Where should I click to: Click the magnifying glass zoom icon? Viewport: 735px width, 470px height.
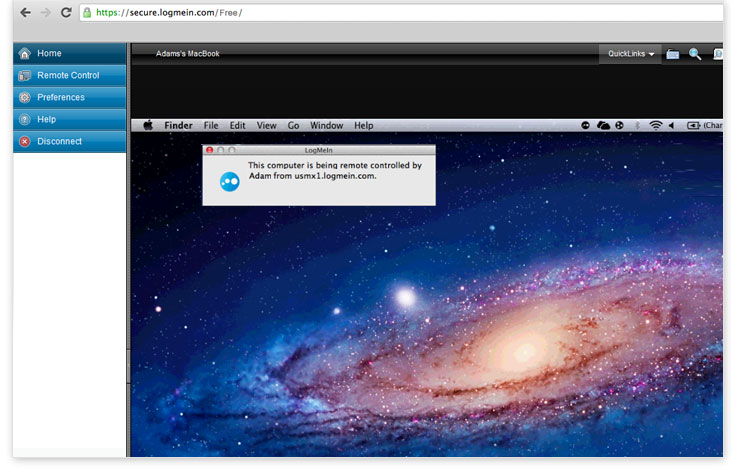coord(695,54)
